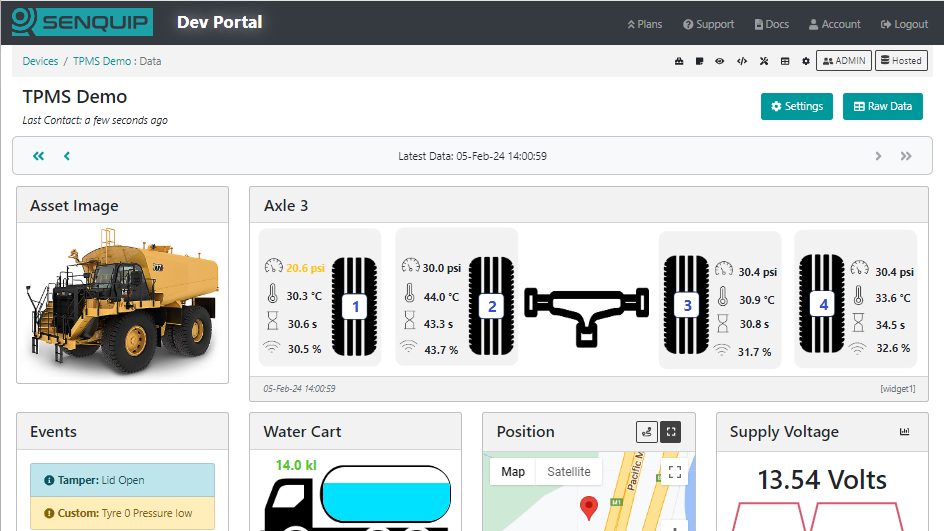Select tyre number 3 icon

pos(686,305)
